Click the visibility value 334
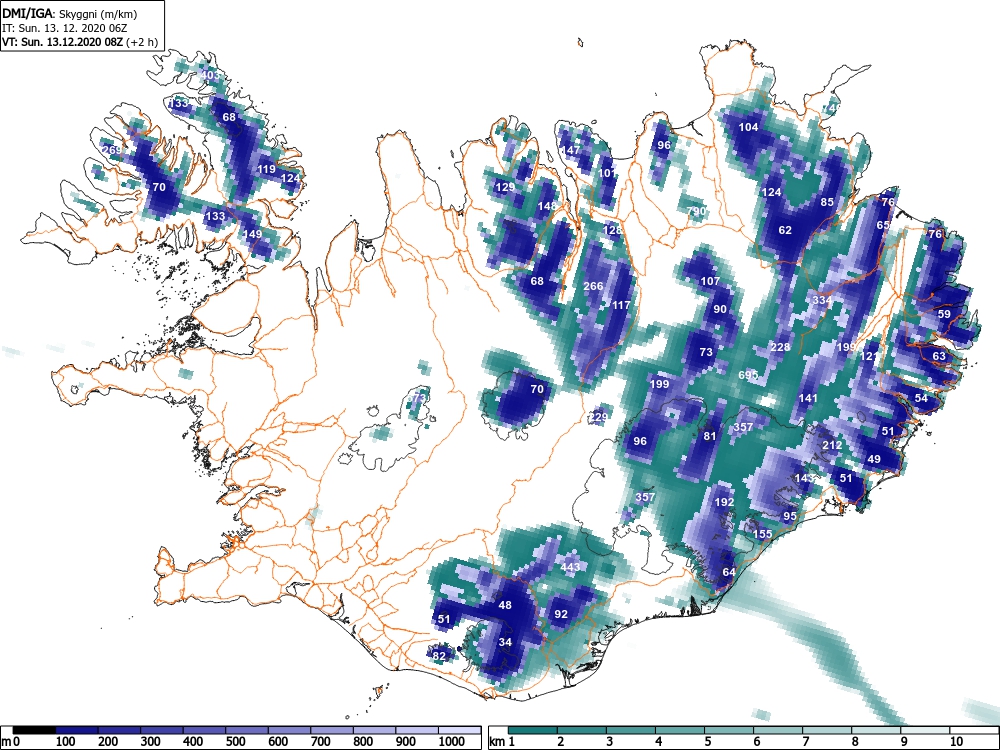 coord(822,300)
